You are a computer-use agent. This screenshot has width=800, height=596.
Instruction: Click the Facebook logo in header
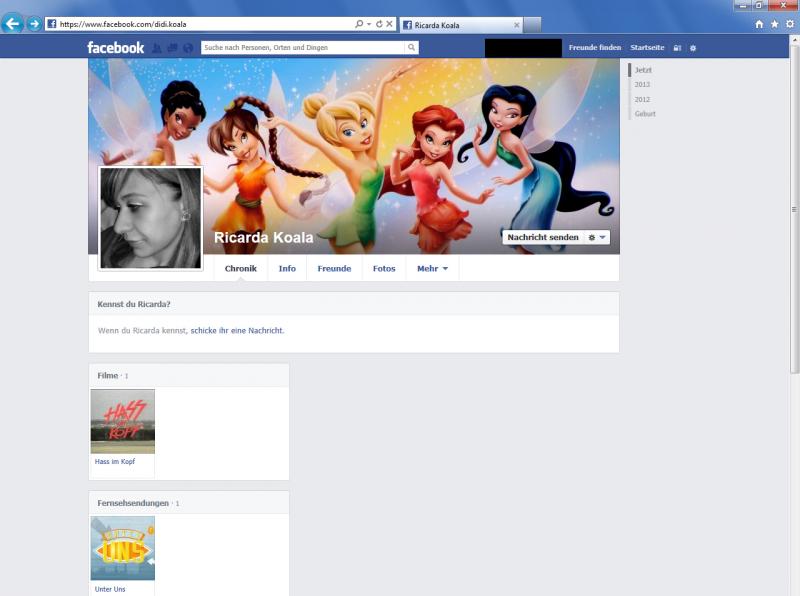point(115,47)
